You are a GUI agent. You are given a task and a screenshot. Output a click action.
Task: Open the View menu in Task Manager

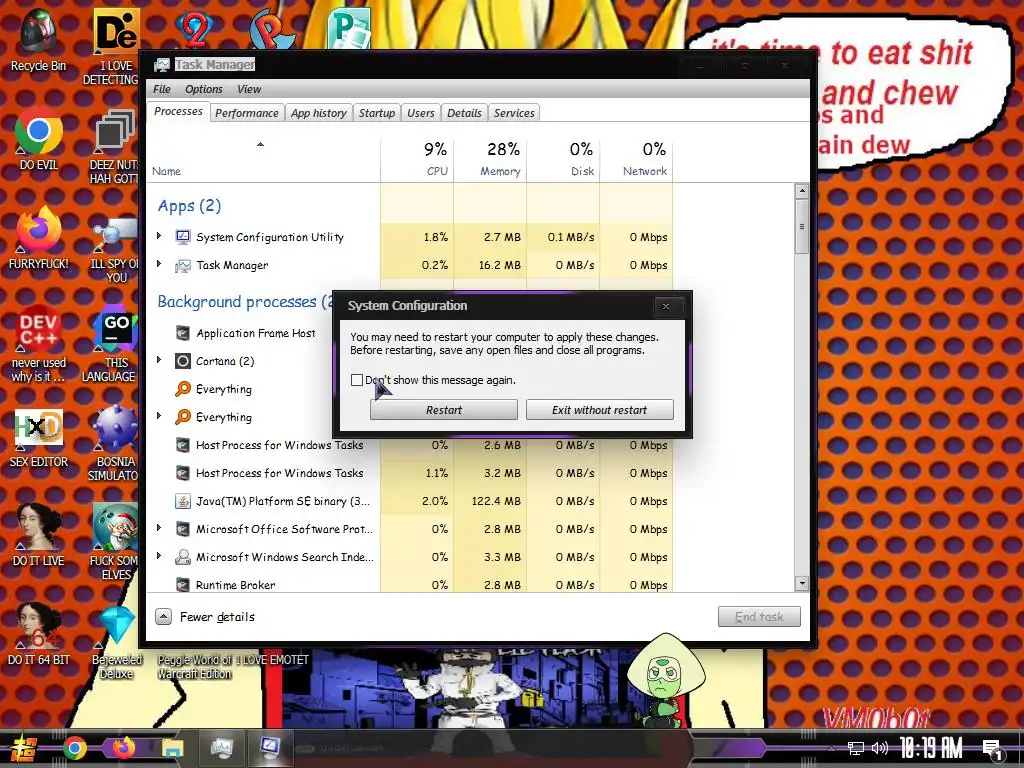(x=249, y=89)
